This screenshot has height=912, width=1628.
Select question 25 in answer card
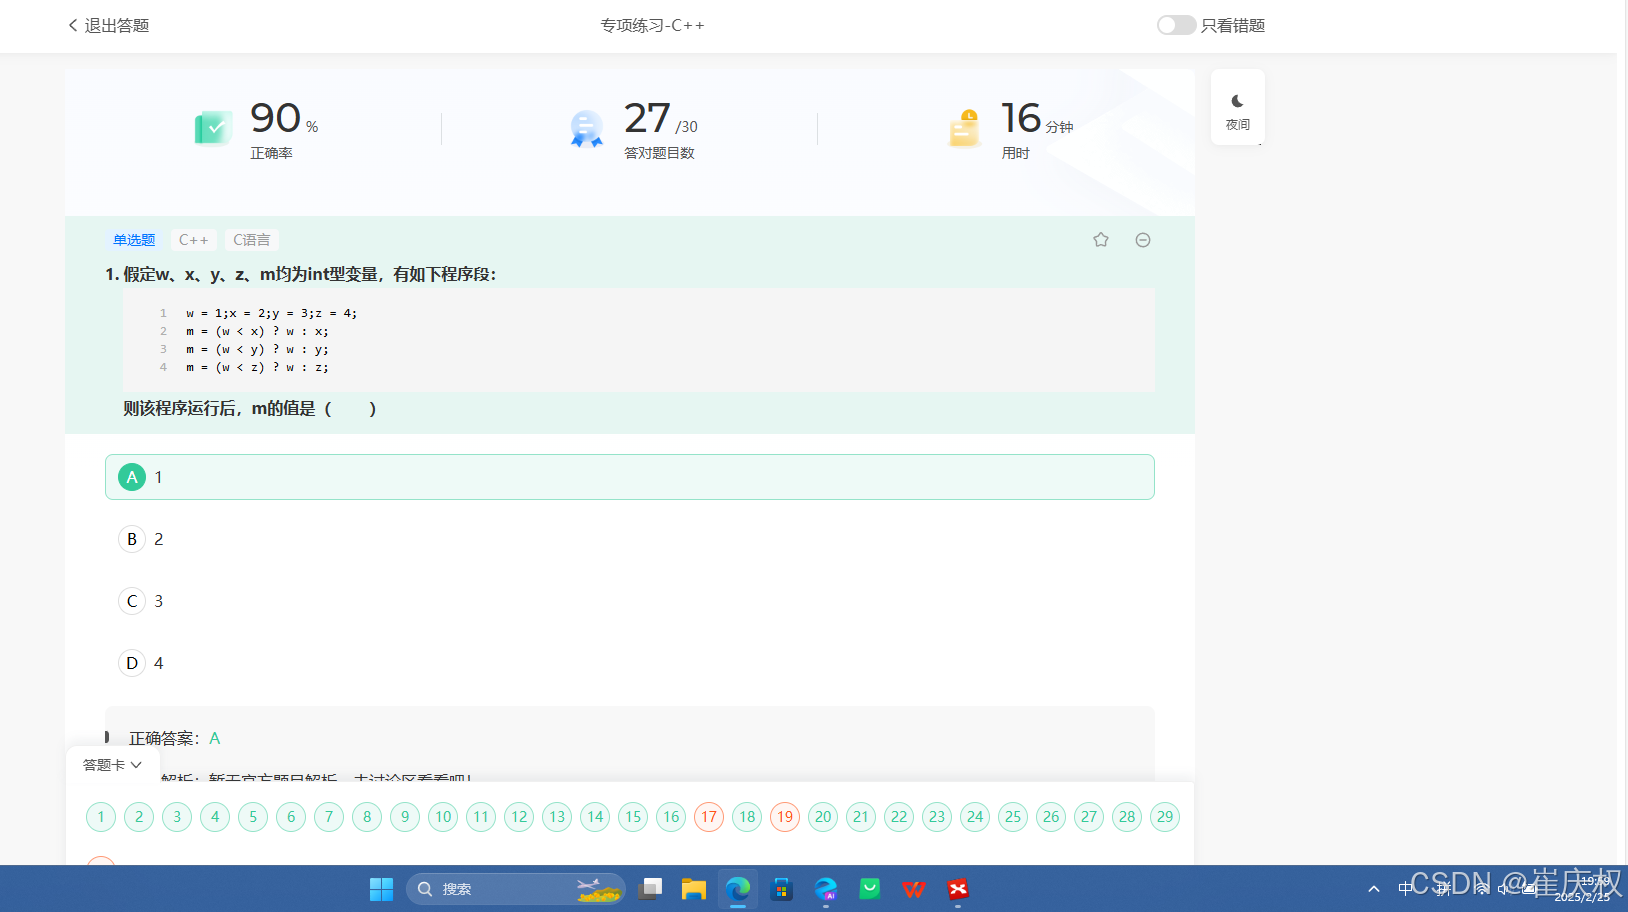(1013, 817)
